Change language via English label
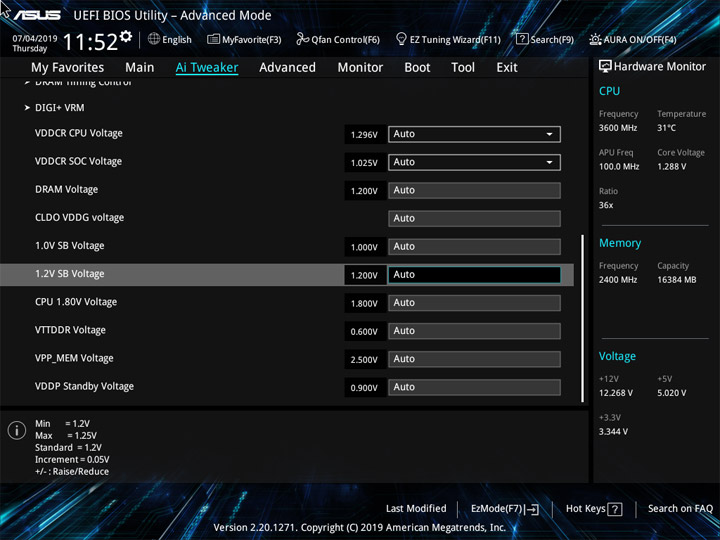This screenshot has height=540, width=720. coord(177,39)
